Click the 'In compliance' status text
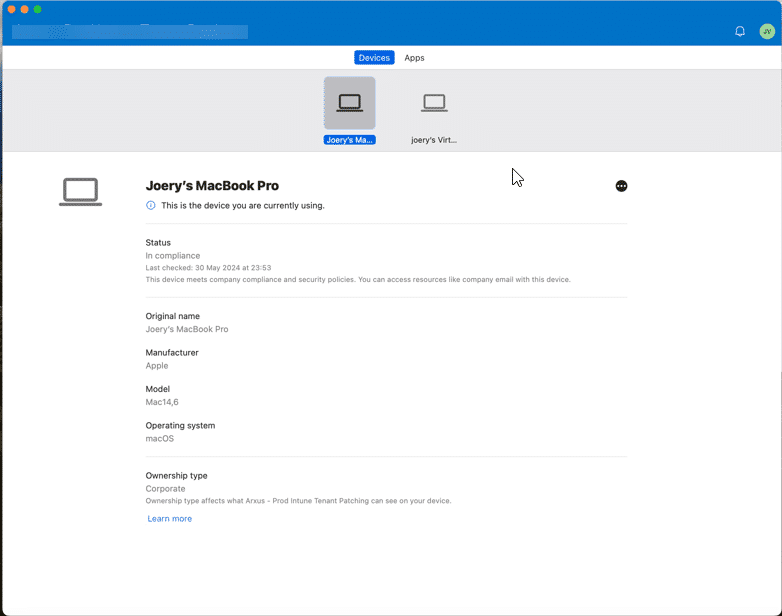Image resolution: width=782 pixels, height=616 pixels. pos(173,255)
